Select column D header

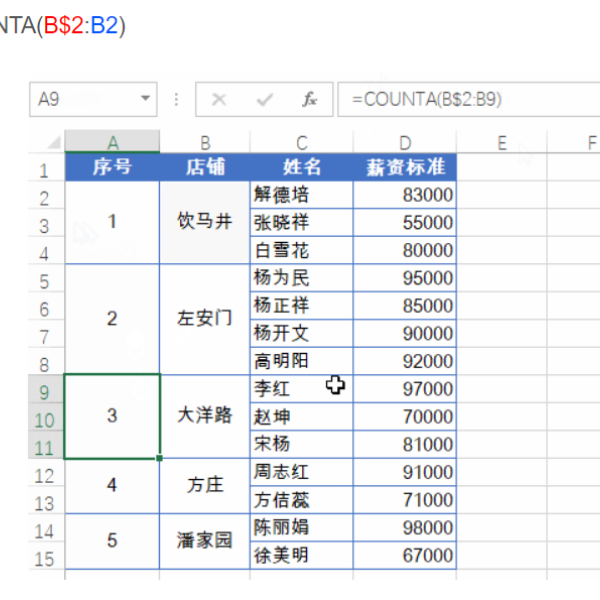404,143
